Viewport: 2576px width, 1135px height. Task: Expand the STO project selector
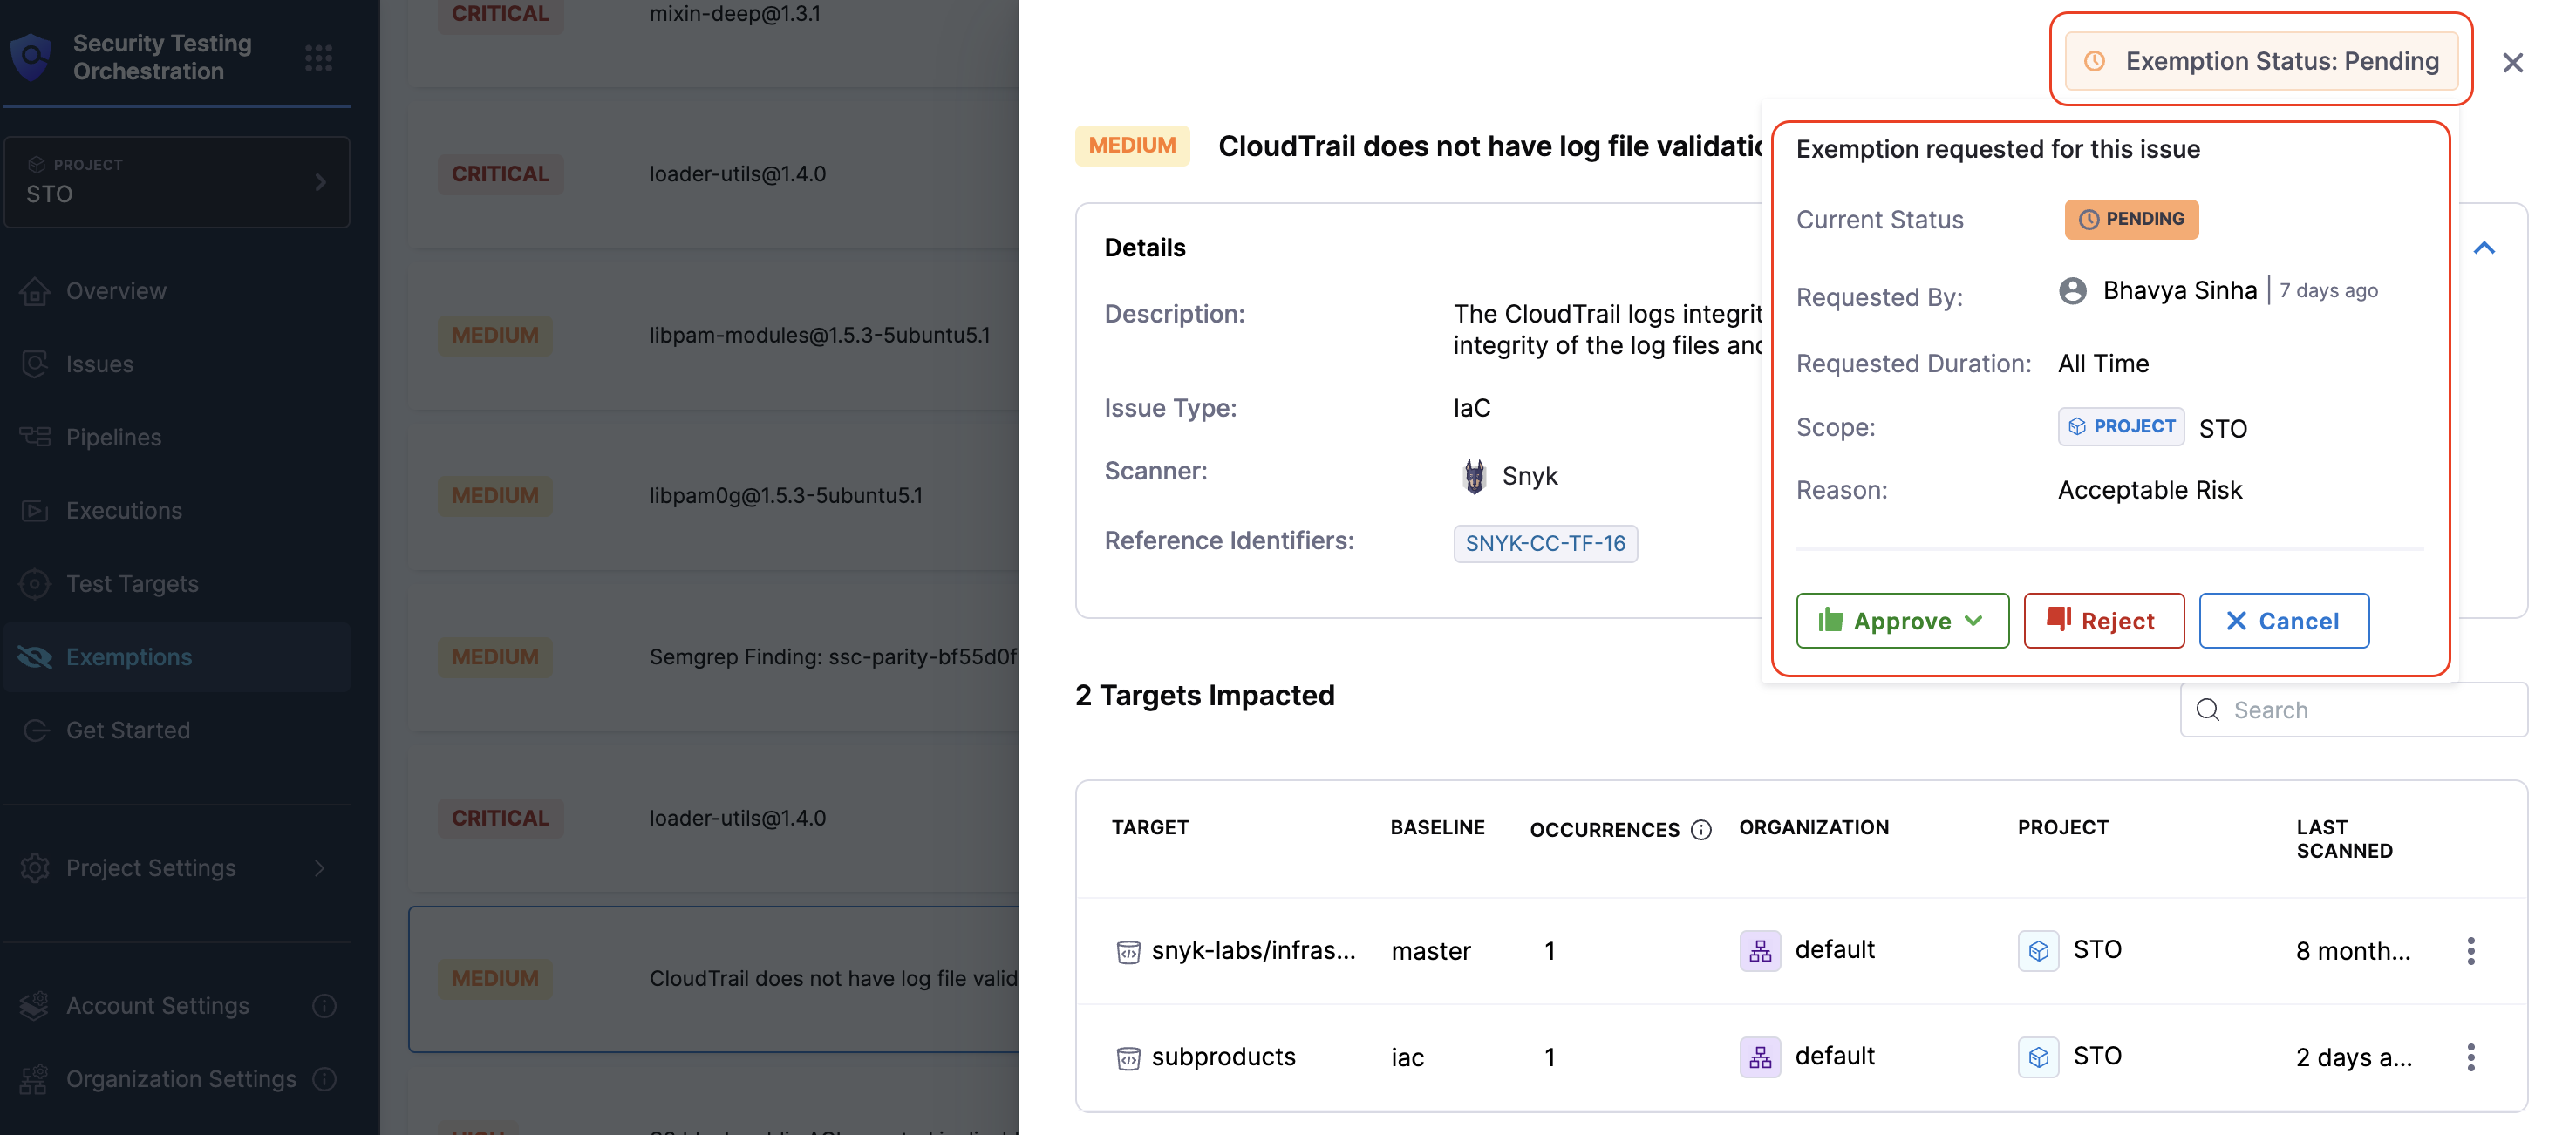click(177, 181)
